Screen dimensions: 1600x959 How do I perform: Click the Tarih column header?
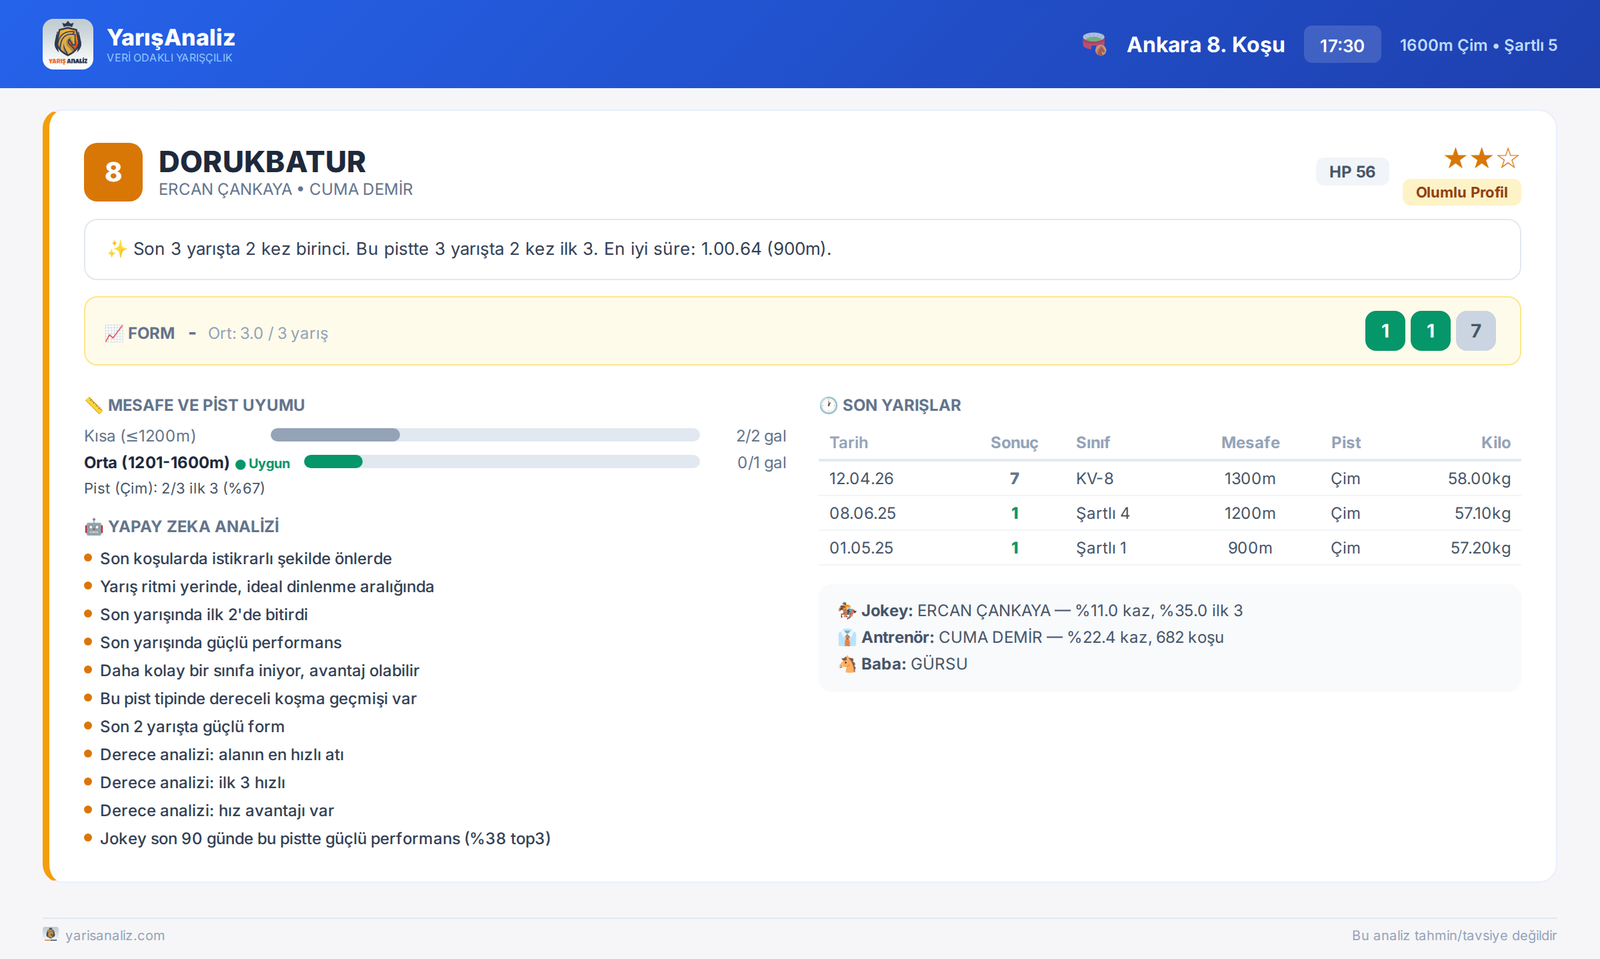848,442
